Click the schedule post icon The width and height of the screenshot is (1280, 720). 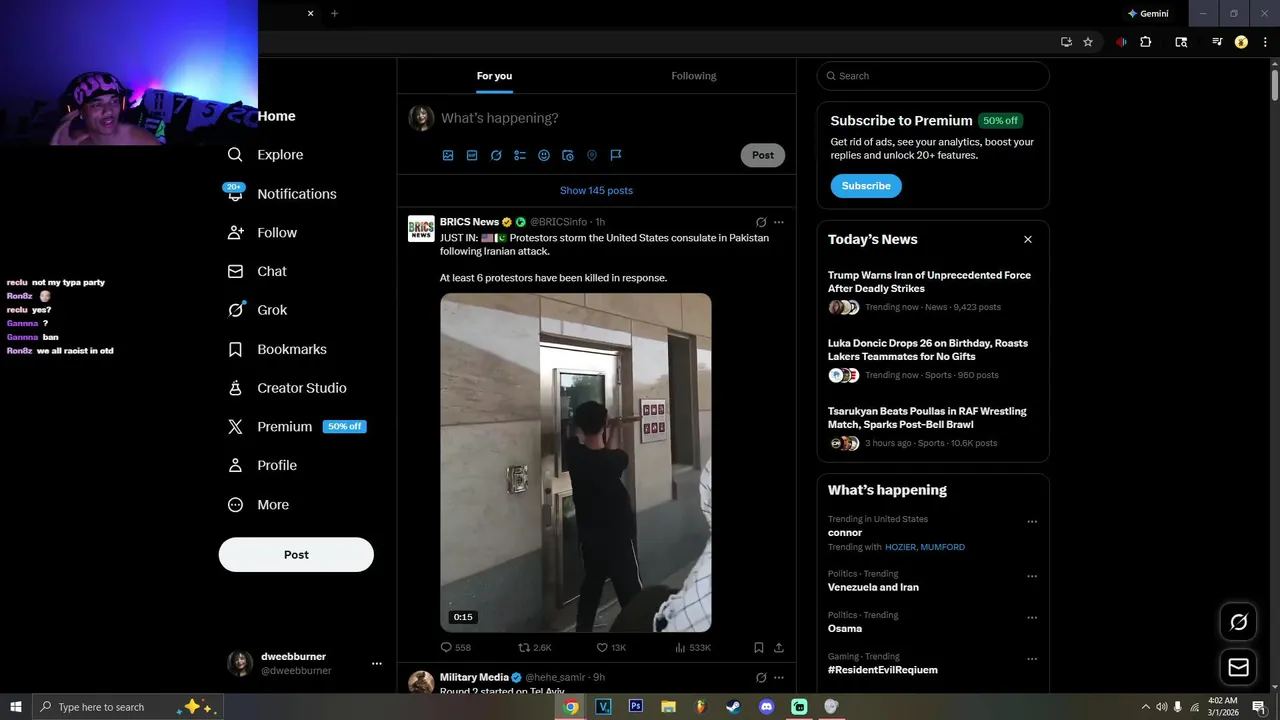click(568, 155)
